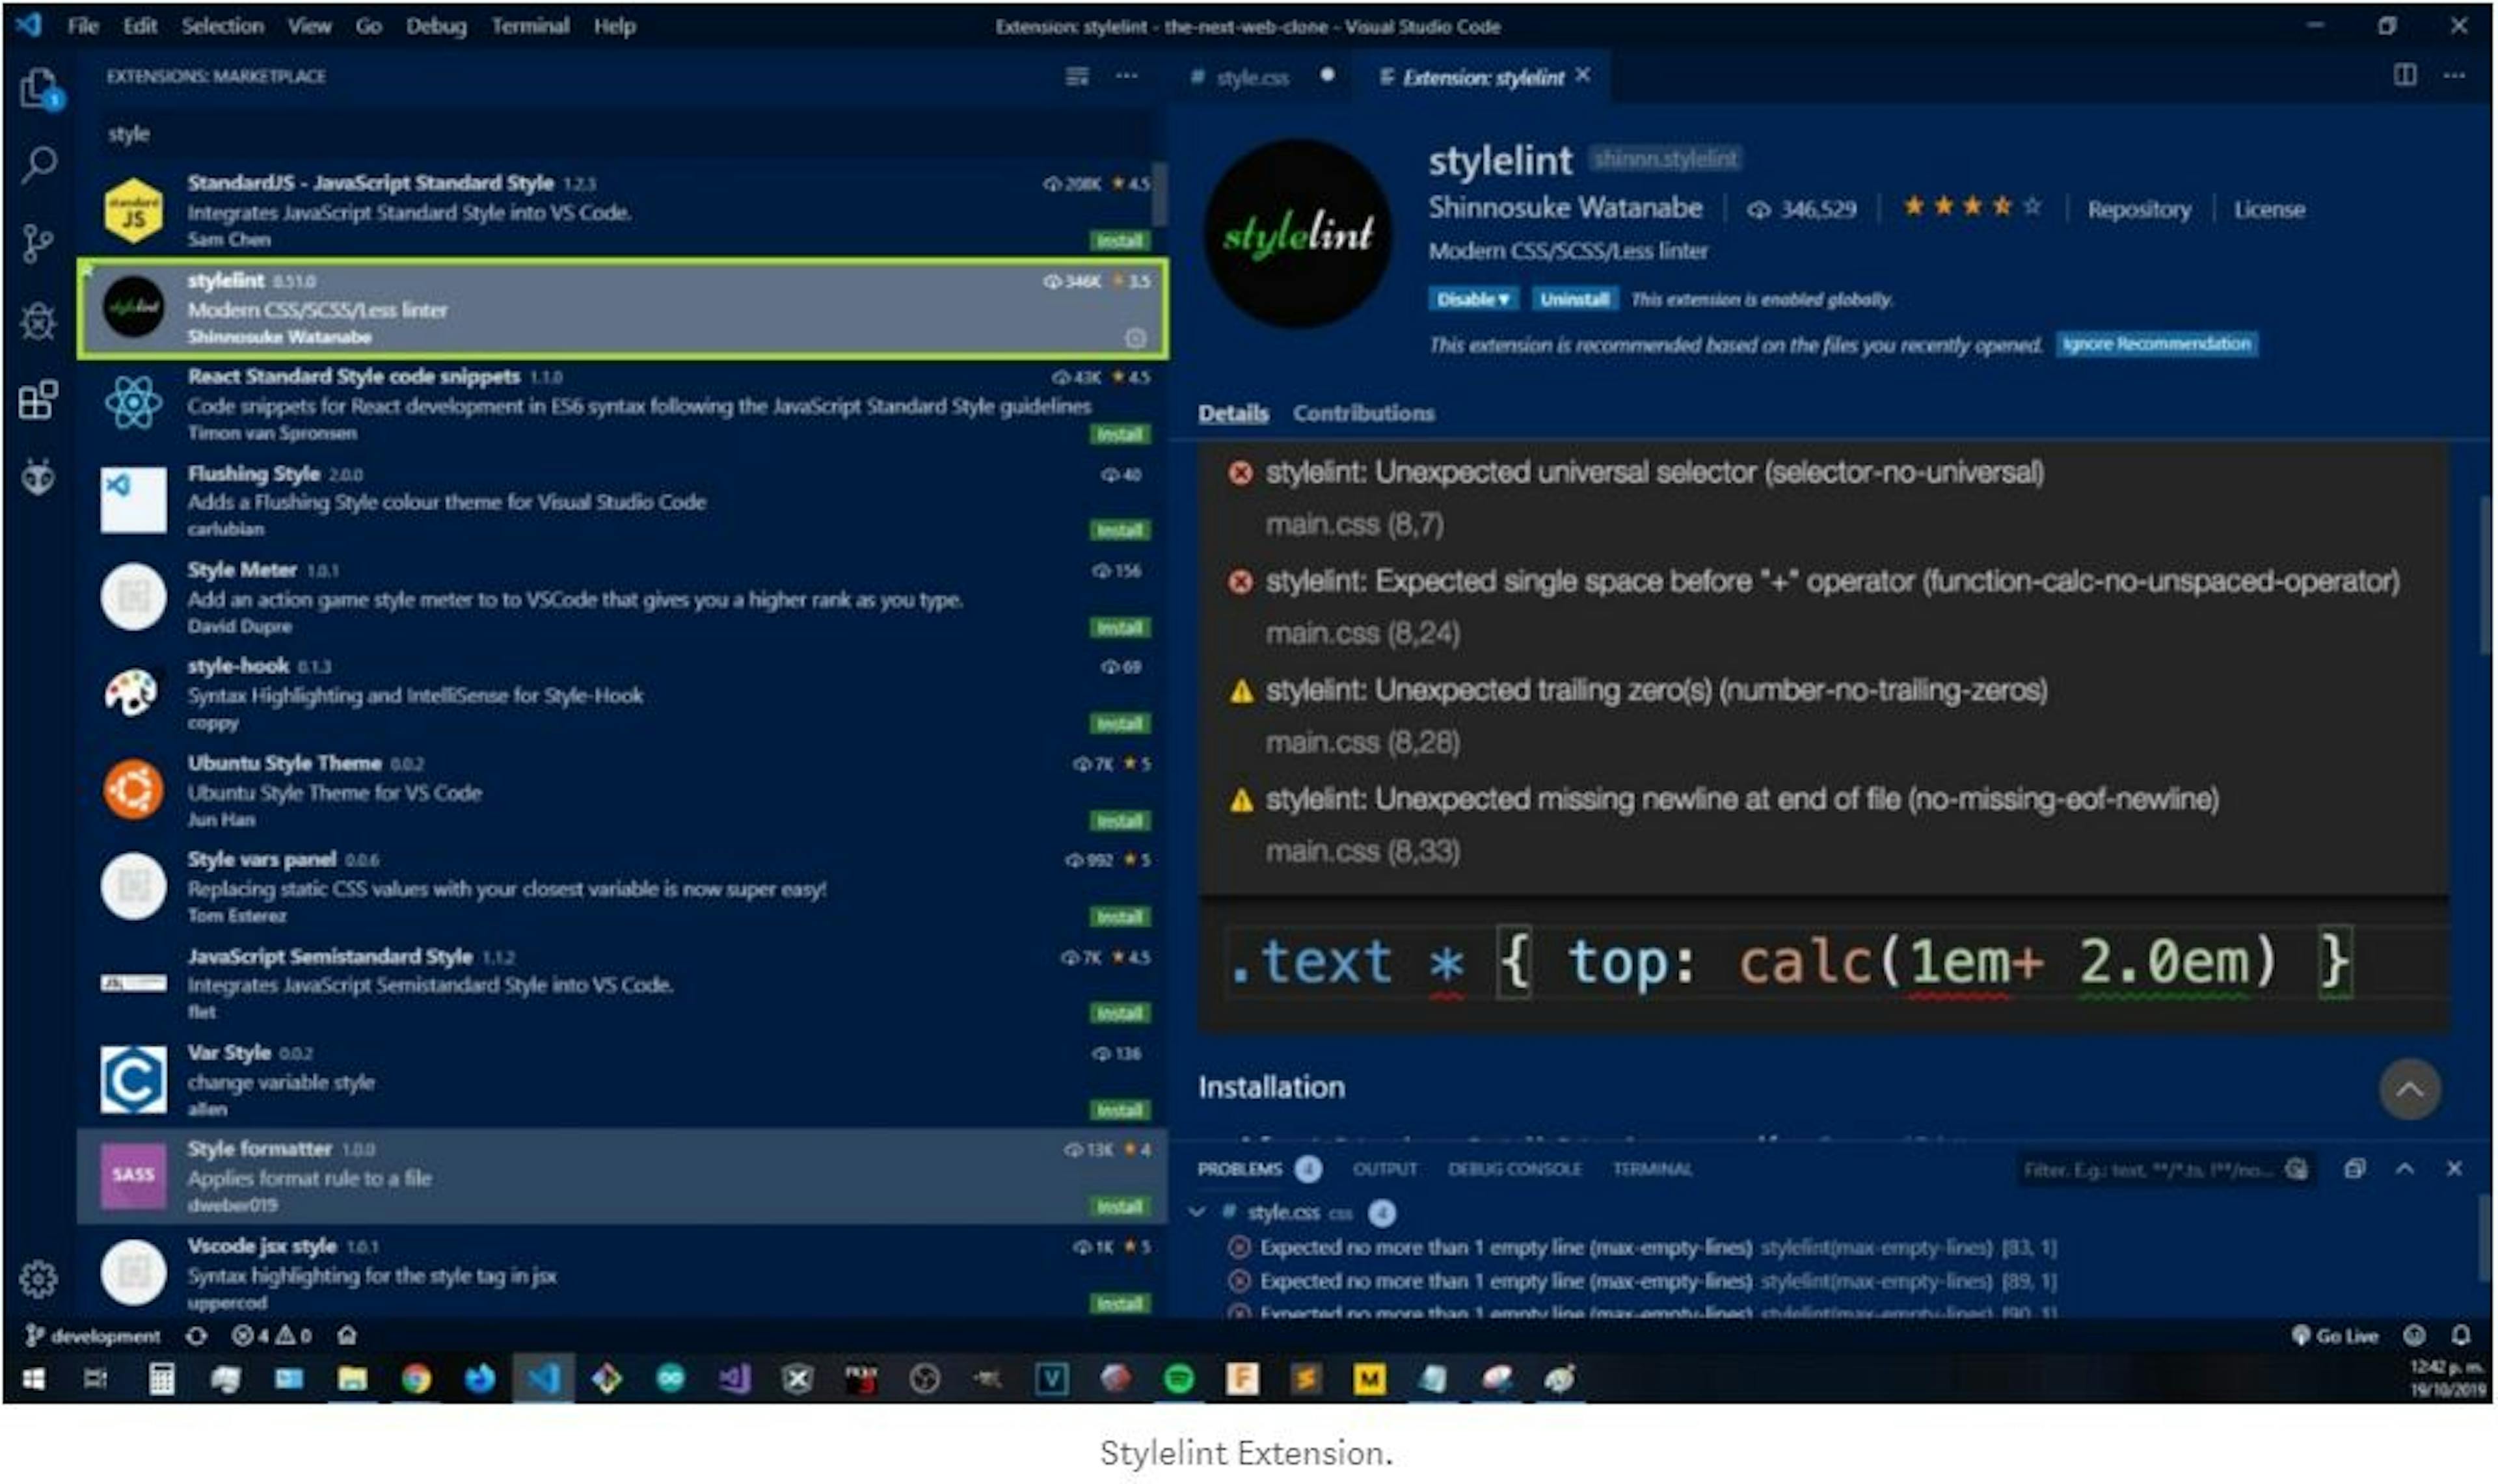Viewport: 2498px width, 1484px height.
Task: Open More Actions in Extensions Marketplace header
Action: 1127,76
